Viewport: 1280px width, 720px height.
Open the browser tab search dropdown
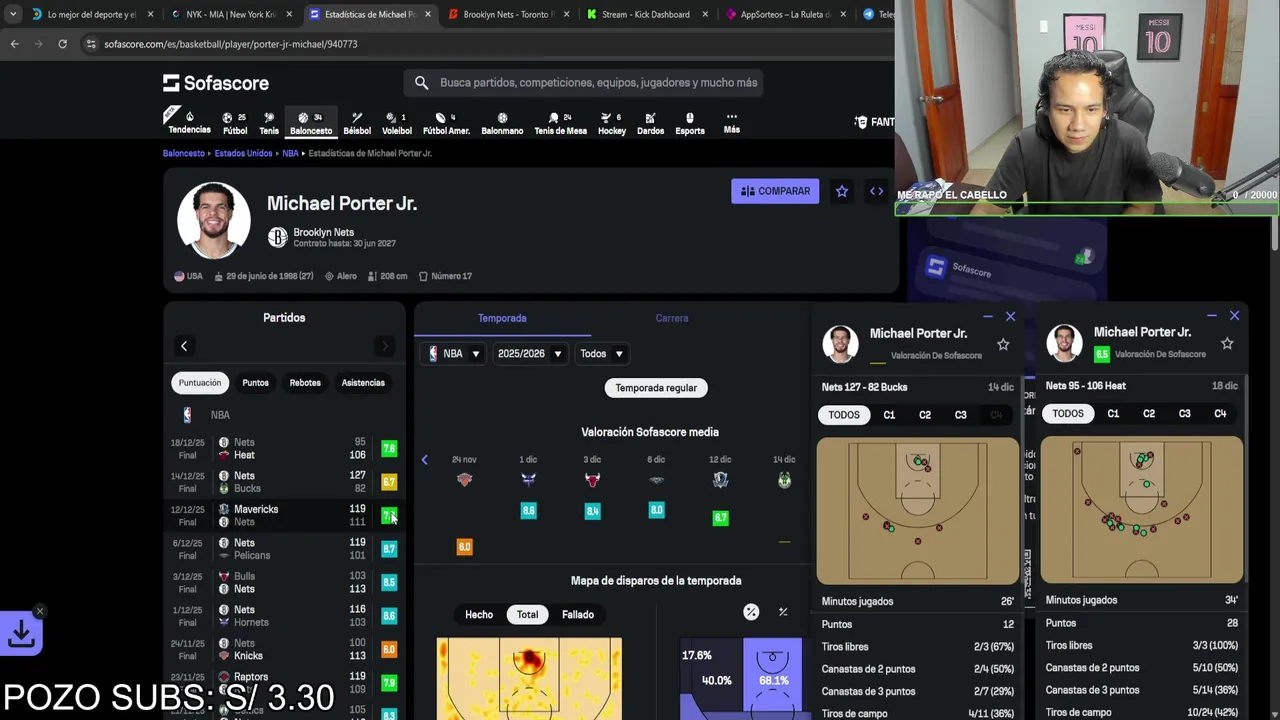(13, 14)
